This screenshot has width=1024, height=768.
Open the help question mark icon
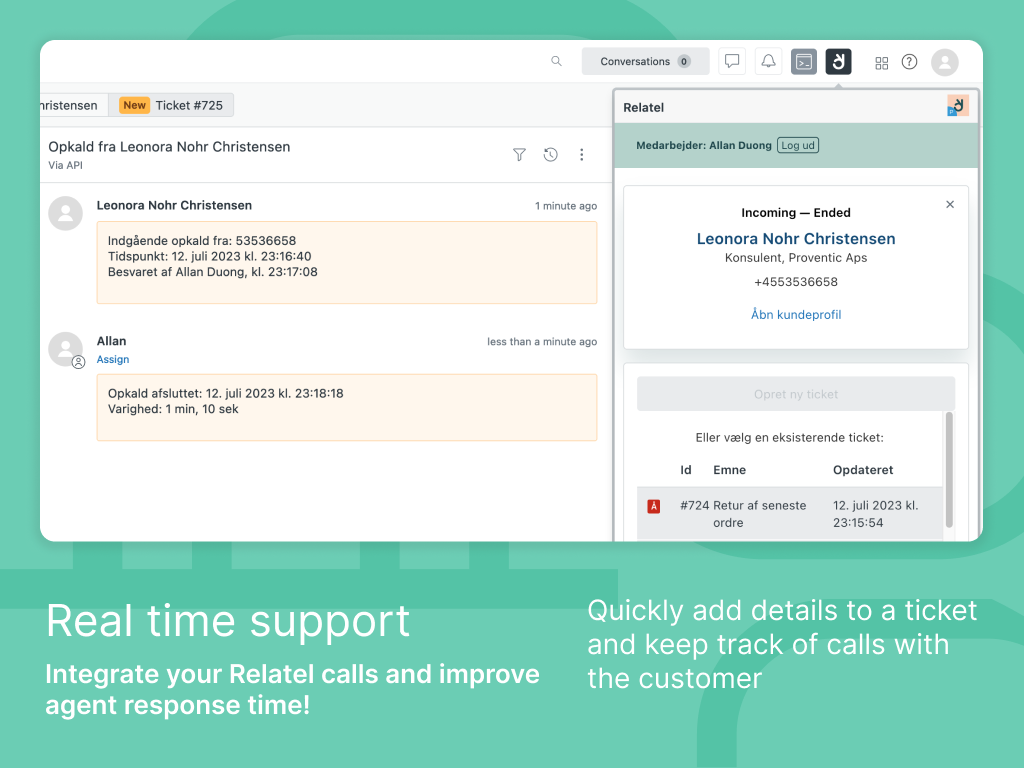click(x=909, y=62)
